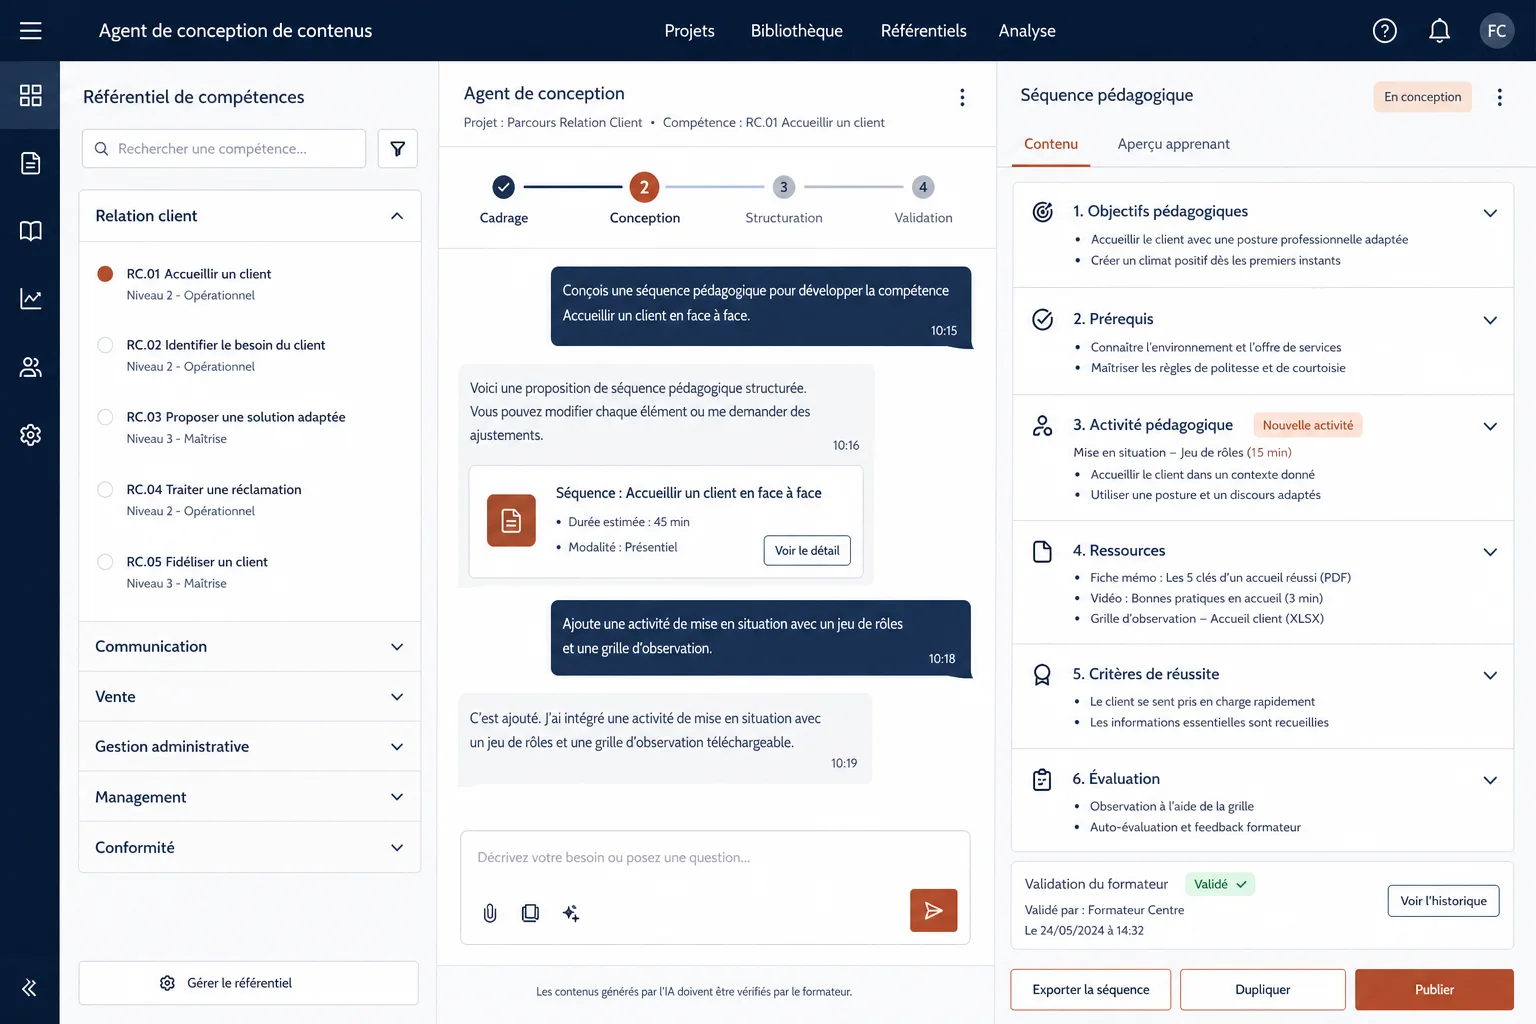Image resolution: width=1536 pixels, height=1024 pixels.
Task: Click the paperclip attach icon in message box
Action: coord(490,913)
